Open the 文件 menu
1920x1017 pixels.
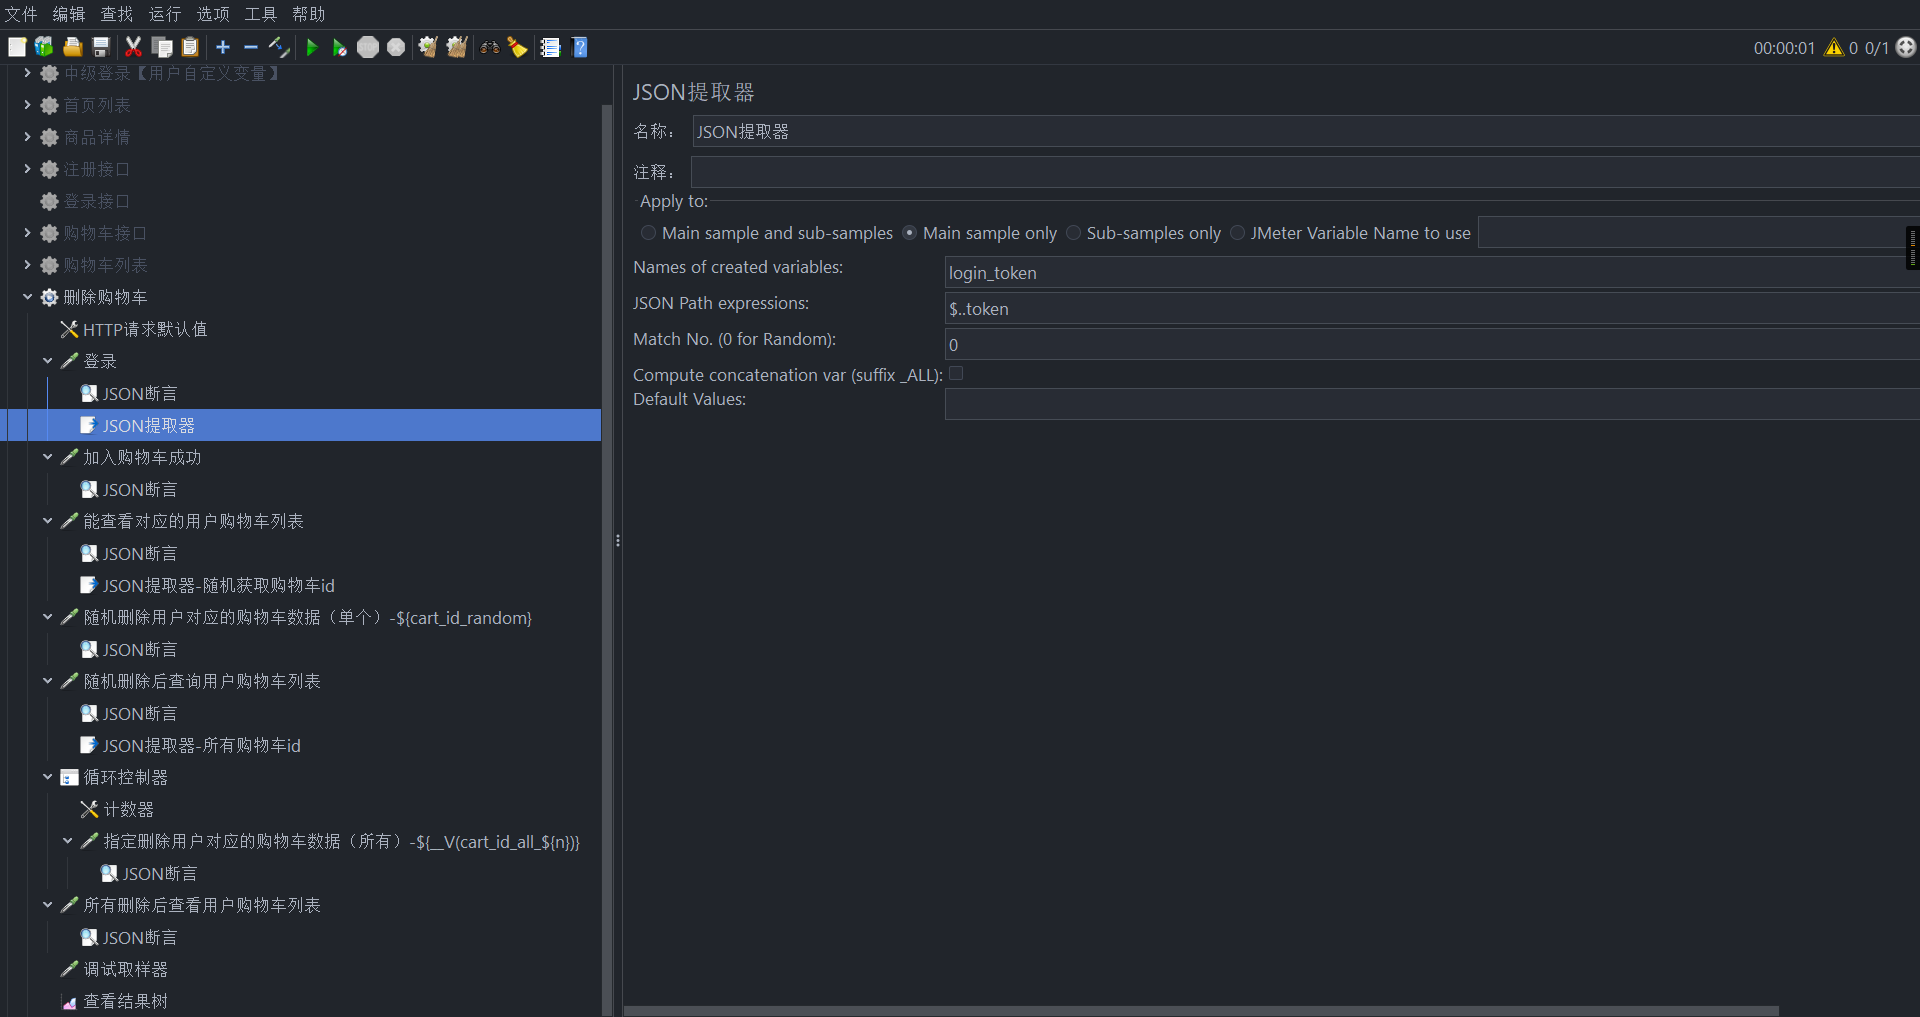(21, 14)
